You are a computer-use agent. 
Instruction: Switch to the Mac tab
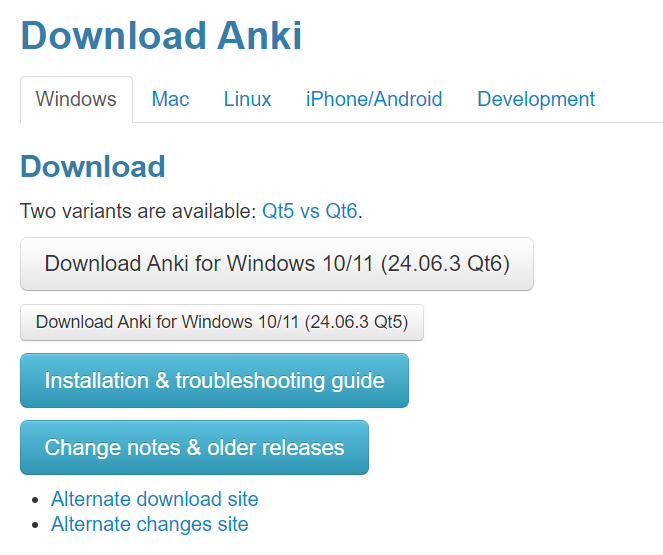[170, 99]
